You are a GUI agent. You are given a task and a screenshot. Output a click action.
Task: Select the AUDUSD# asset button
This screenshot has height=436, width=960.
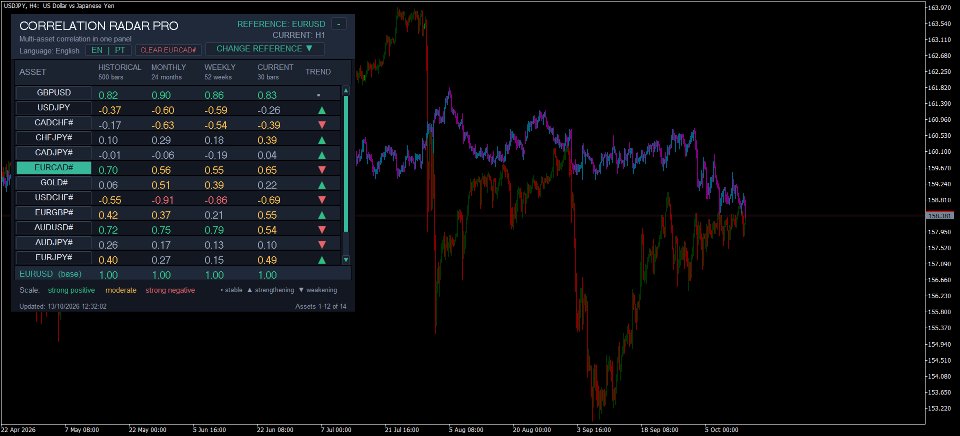pyautogui.click(x=54, y=228)
